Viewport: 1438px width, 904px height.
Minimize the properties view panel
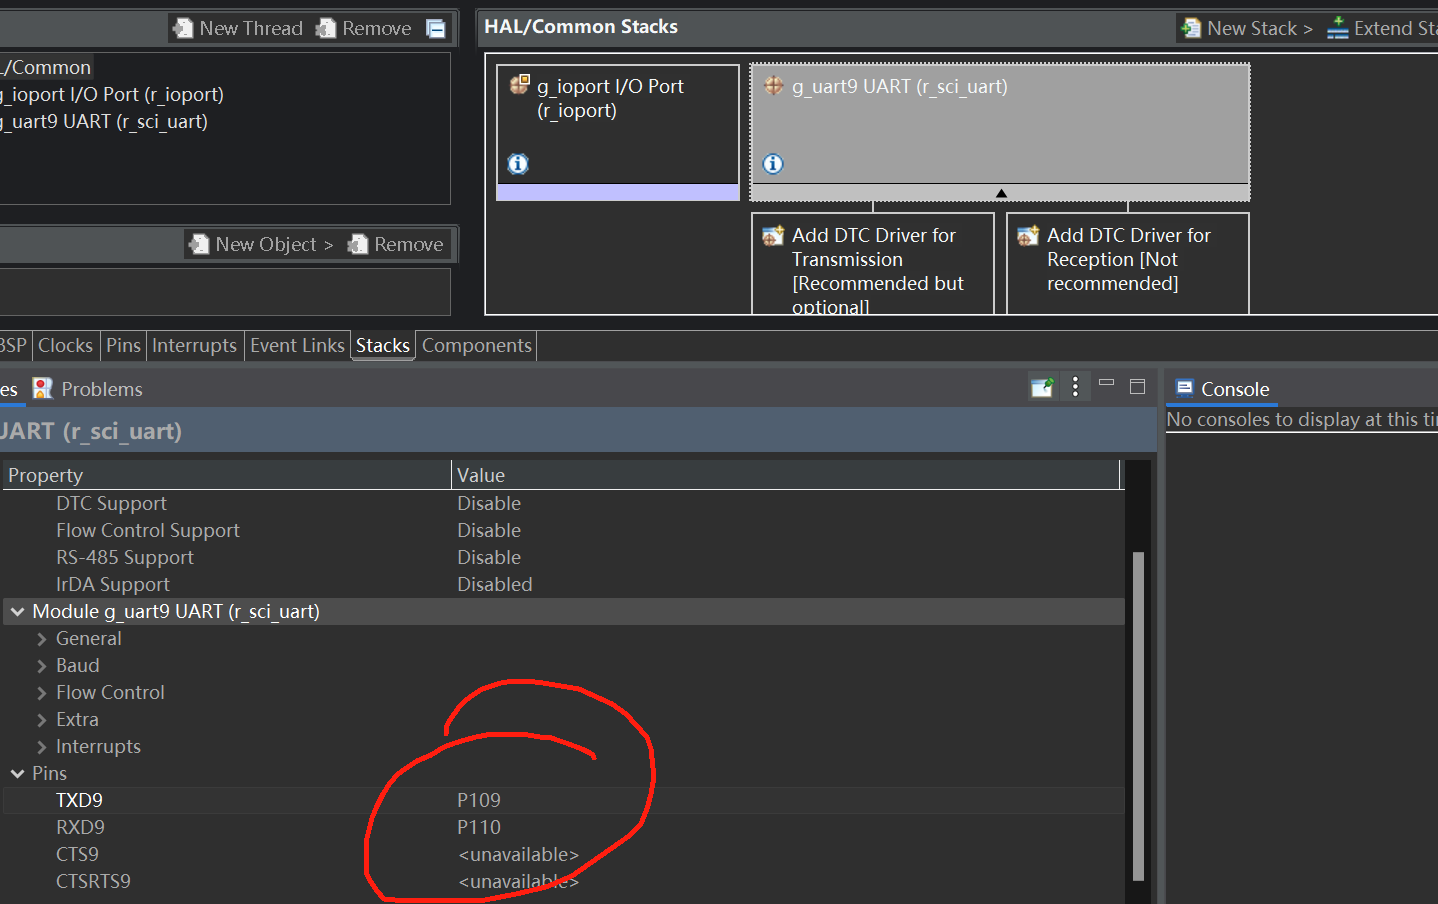[1106, 383]
